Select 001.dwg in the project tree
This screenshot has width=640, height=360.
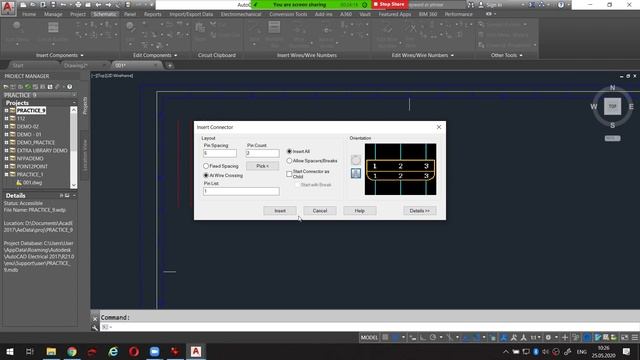pyautogui.click(x=32, y=182)
